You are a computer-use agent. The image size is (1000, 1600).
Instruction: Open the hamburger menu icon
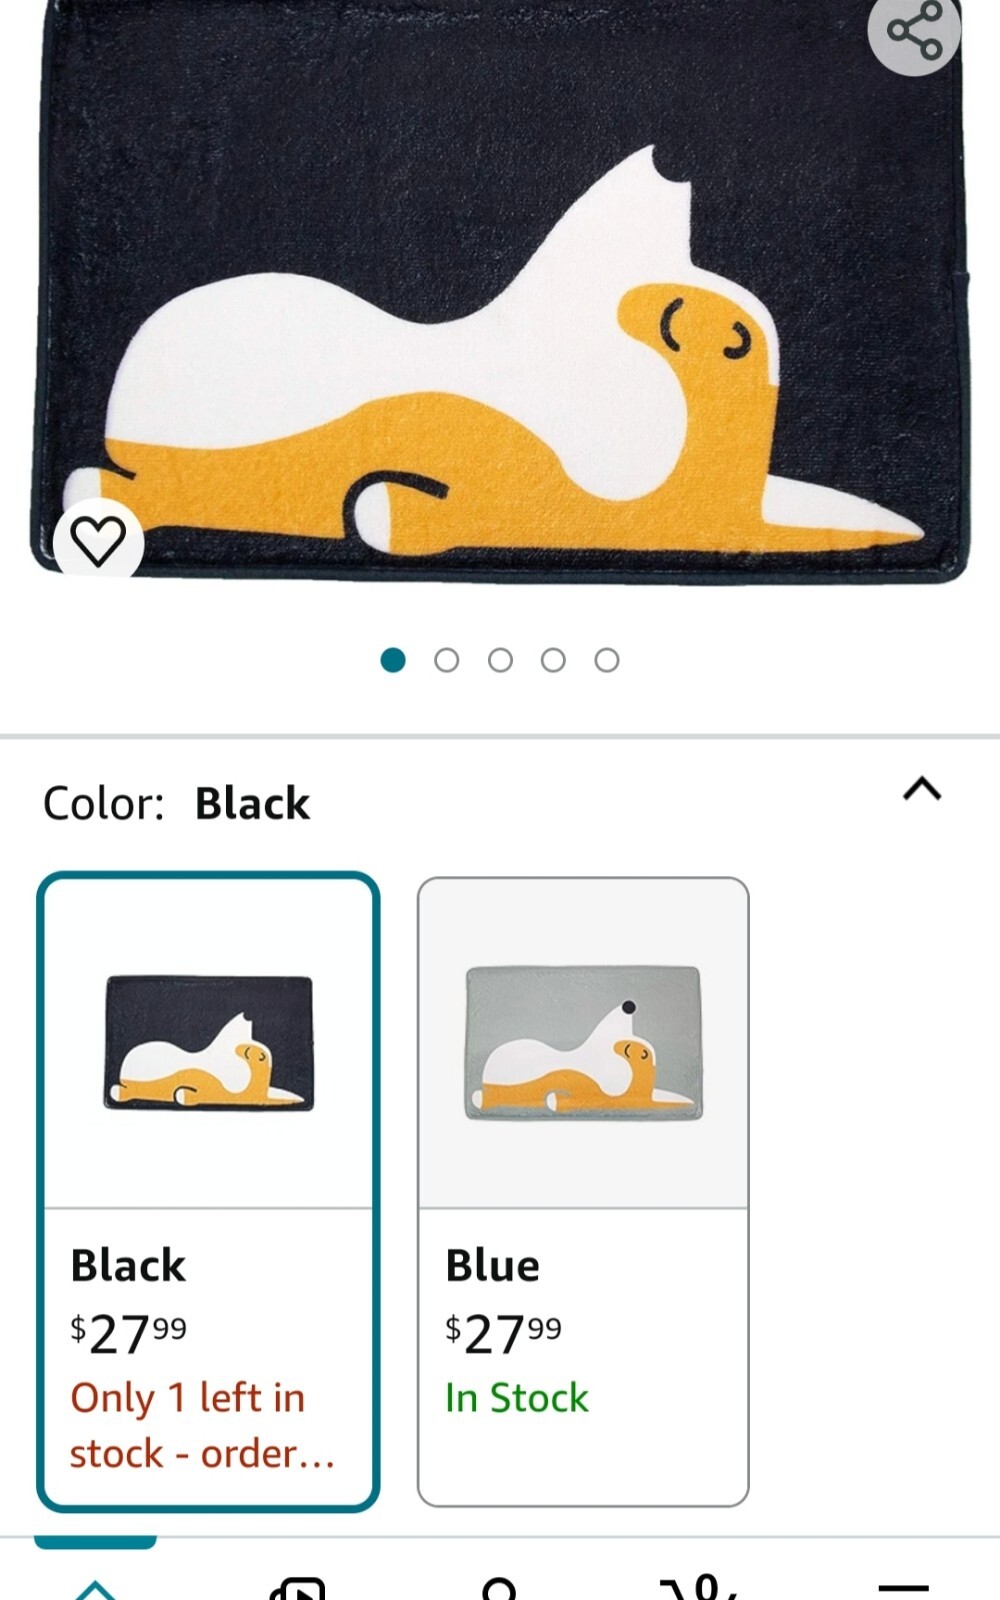(902, 1588)
